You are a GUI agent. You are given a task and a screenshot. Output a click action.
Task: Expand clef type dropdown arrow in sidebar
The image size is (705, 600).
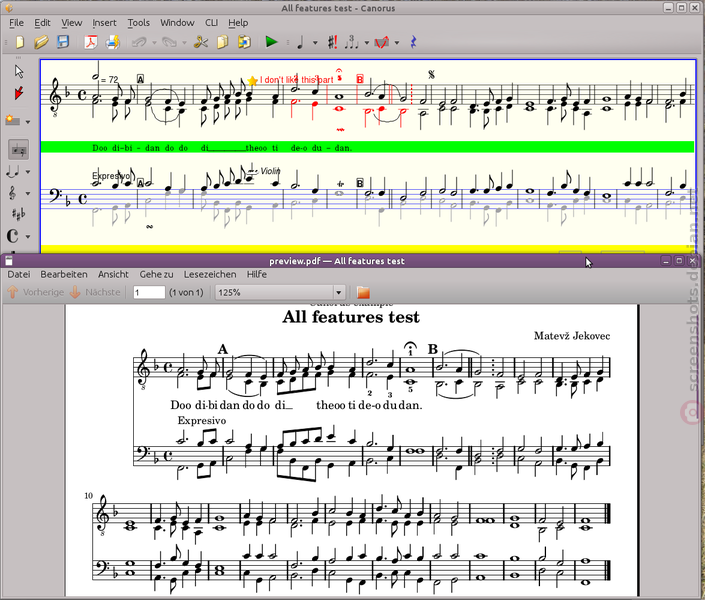click(28, 193)
